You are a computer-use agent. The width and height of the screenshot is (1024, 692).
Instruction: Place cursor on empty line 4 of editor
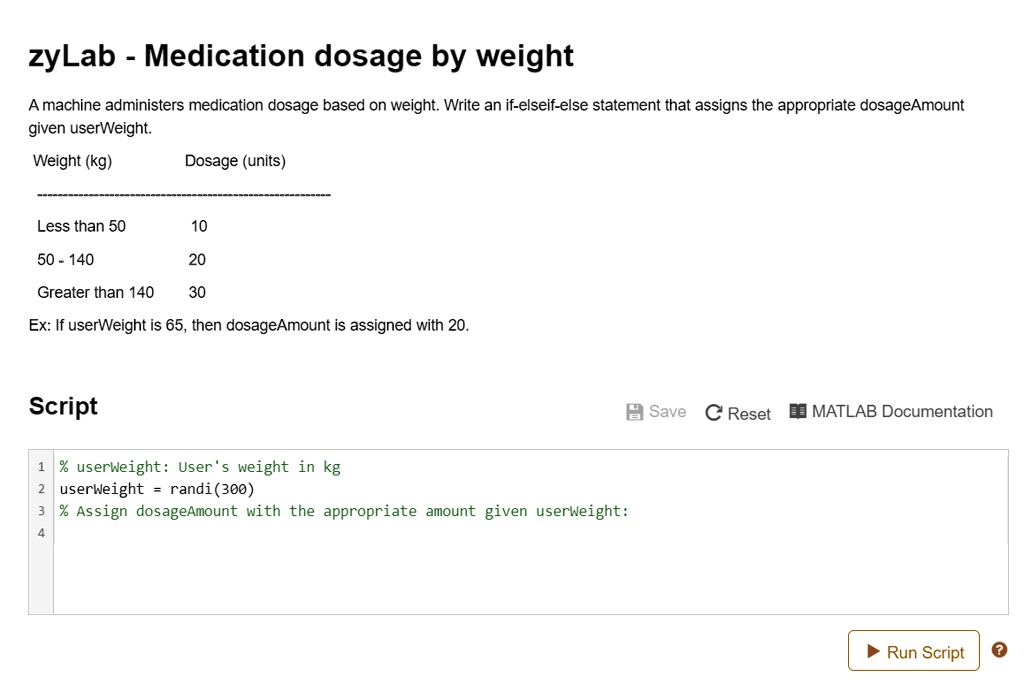click(530, 533)
